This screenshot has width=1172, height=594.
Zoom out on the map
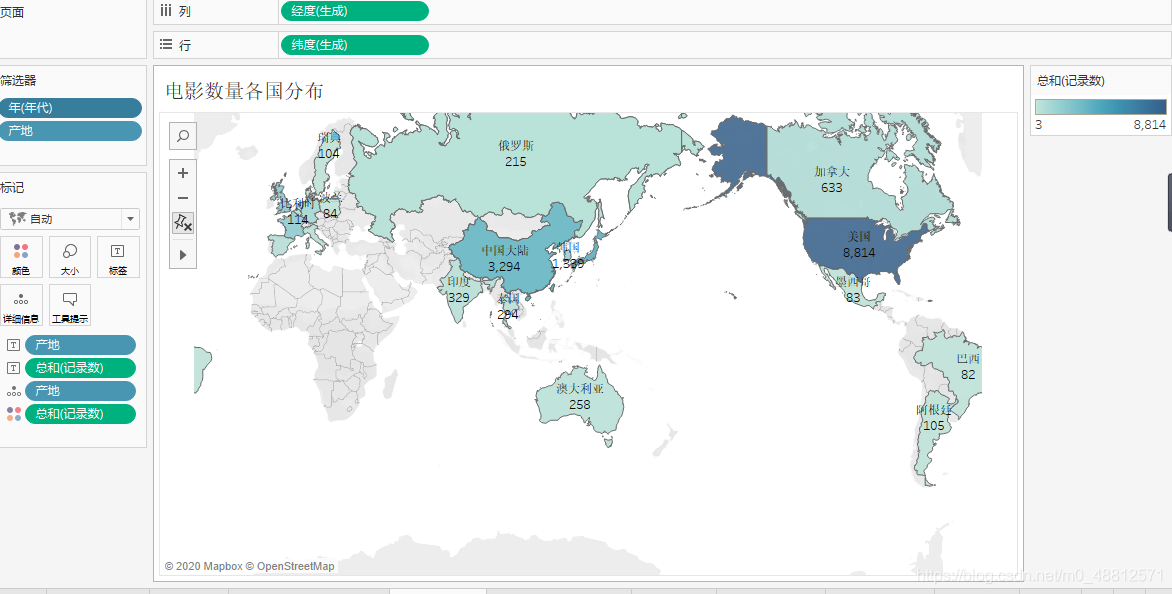tap(183, 198)
